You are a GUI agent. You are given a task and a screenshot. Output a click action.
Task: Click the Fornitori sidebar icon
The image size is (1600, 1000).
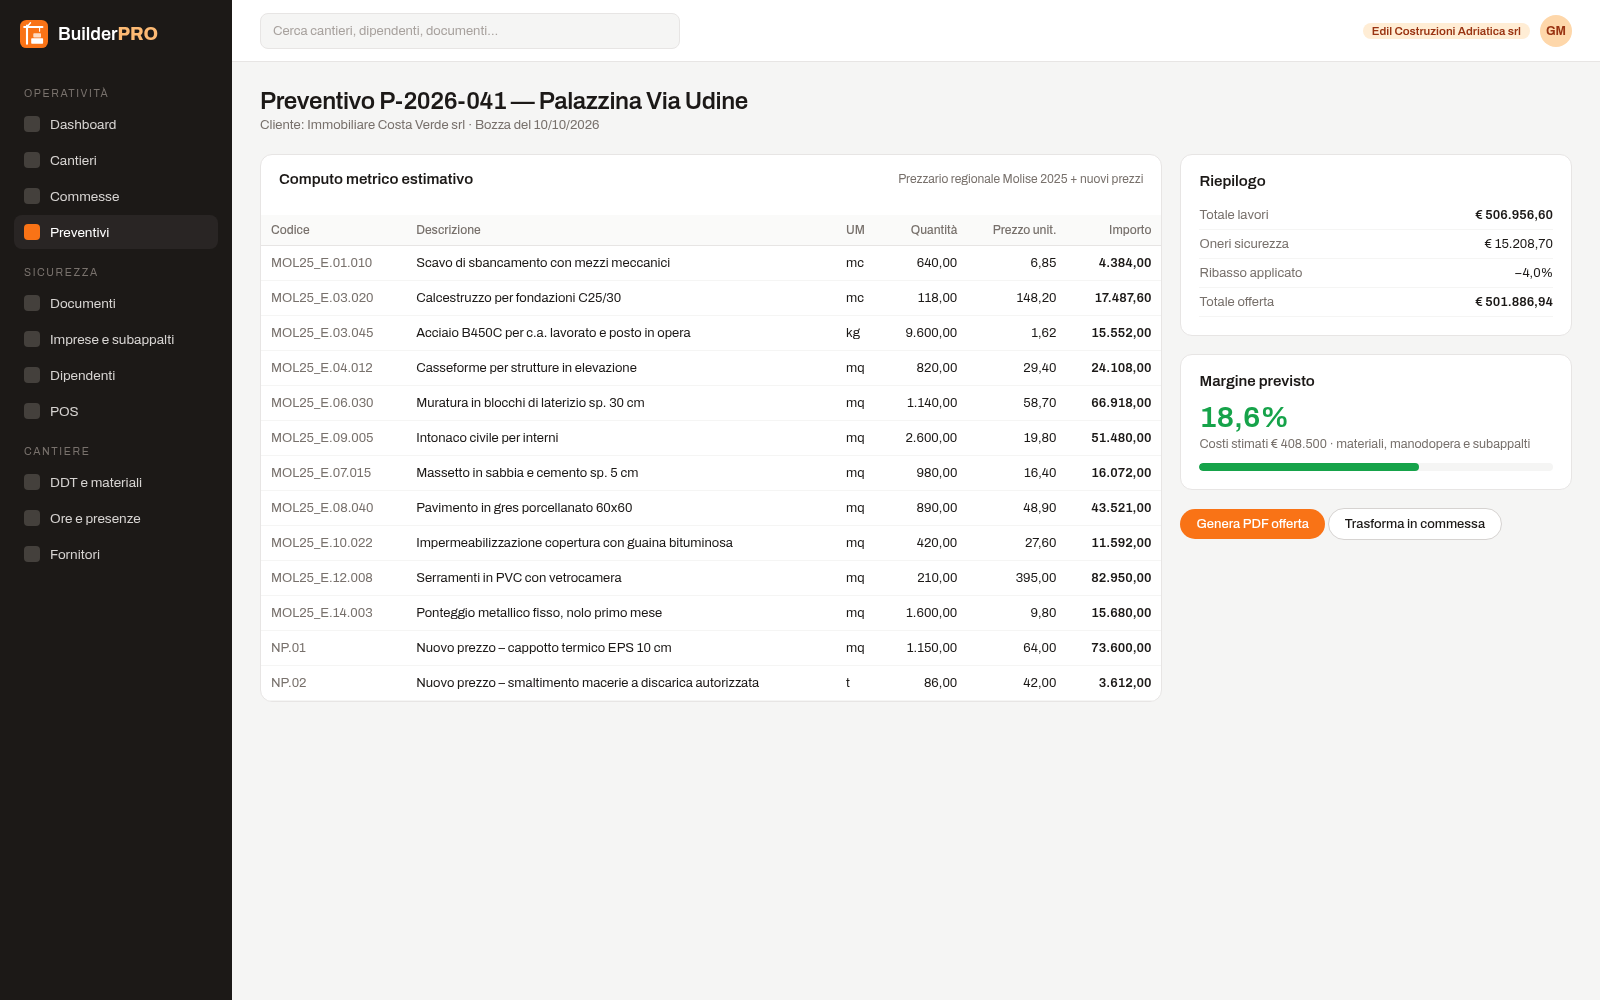click(x=32, y=554)
